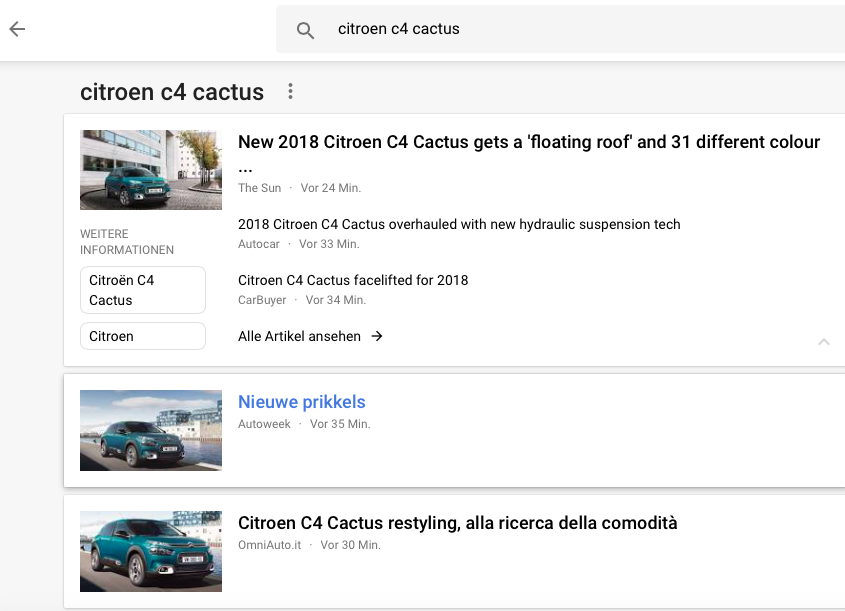The height and width of the screenshot is (611, 845).
Task: Click the back arrow icon
Action: [x=17, y=29]
